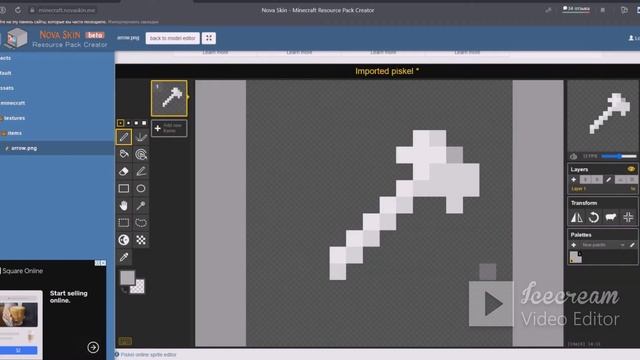Reload the browser page
This screenshot has height=360, width=640.
[x=18, y=10]
